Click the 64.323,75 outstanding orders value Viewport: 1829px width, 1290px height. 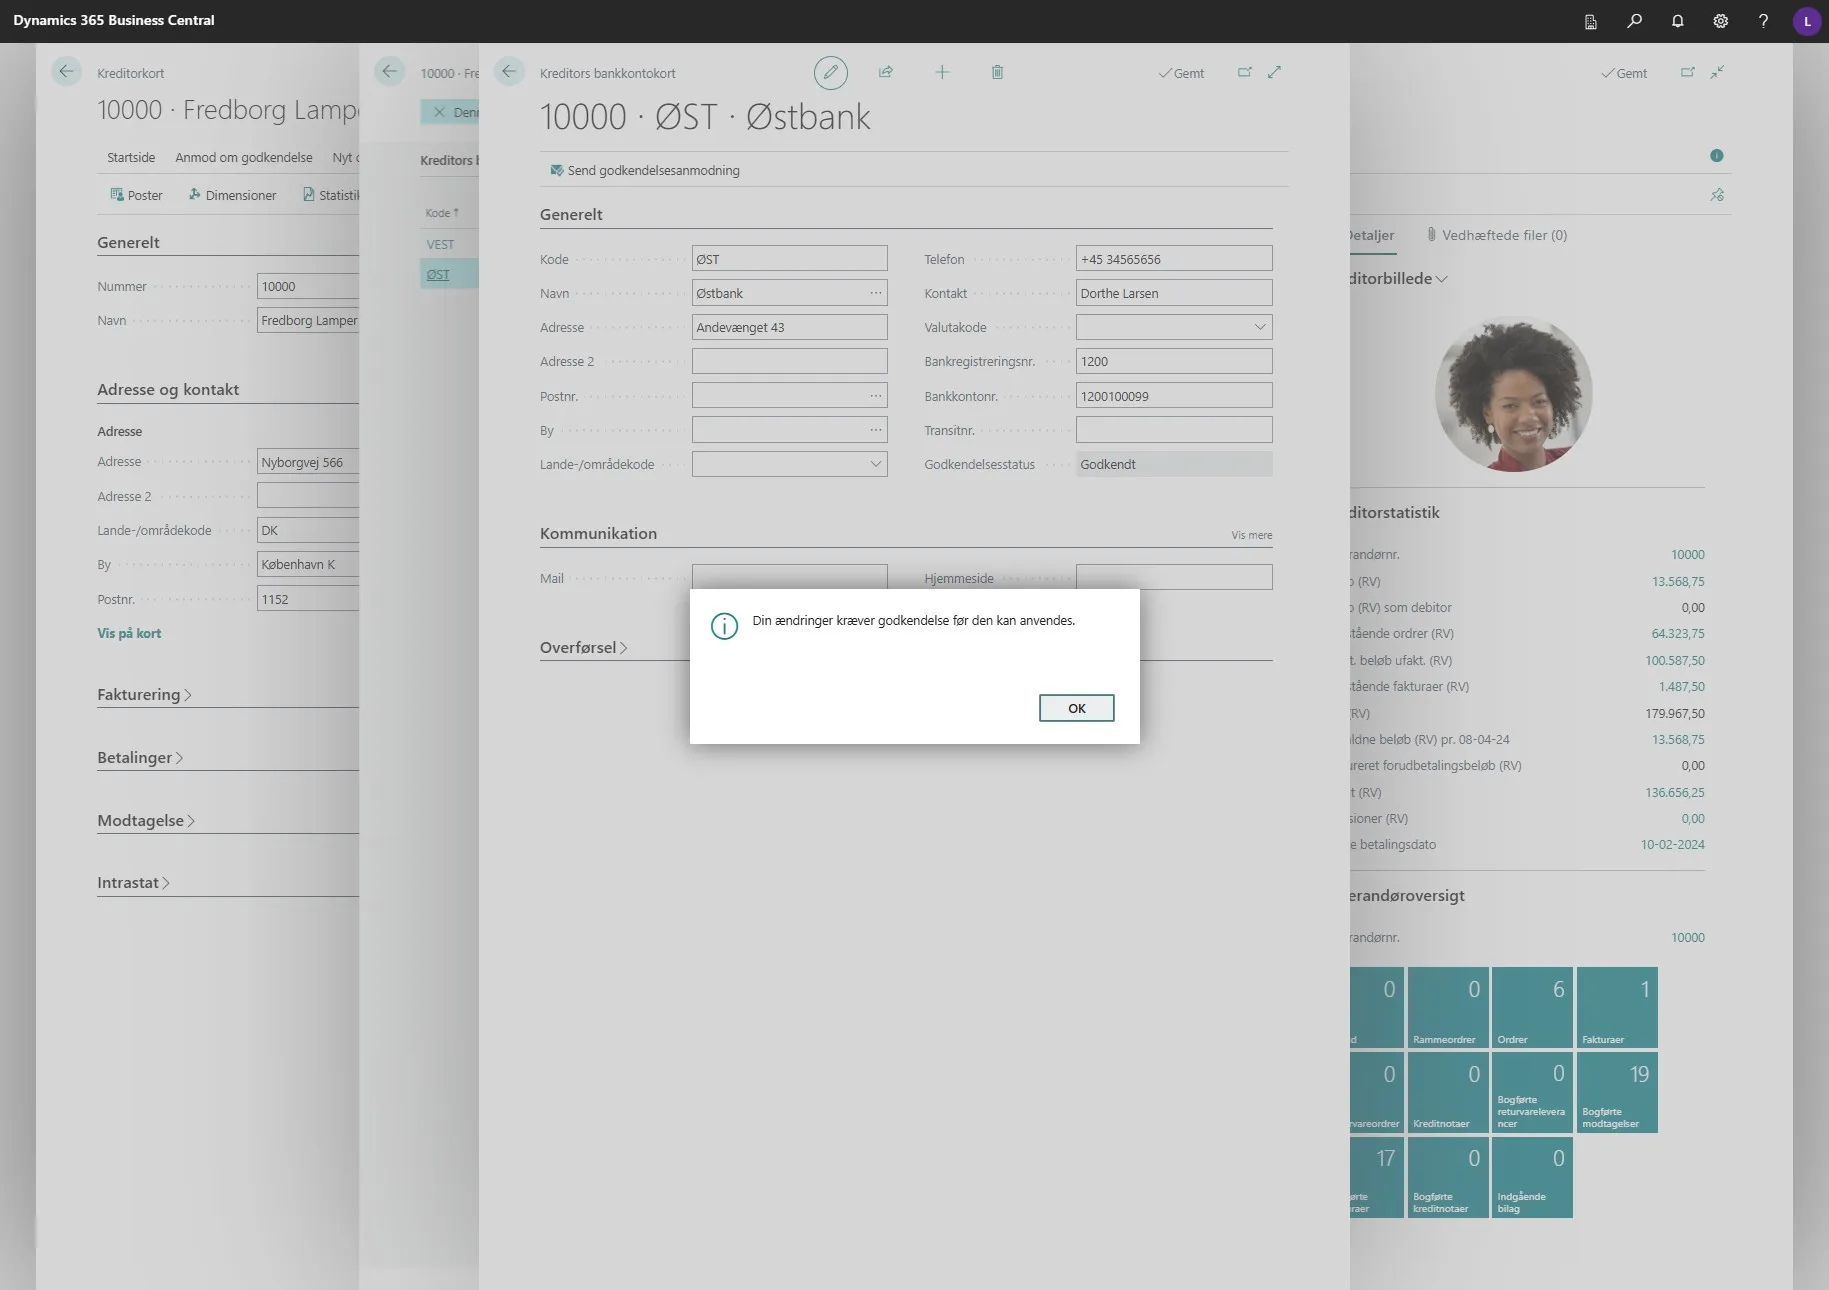1677,633
